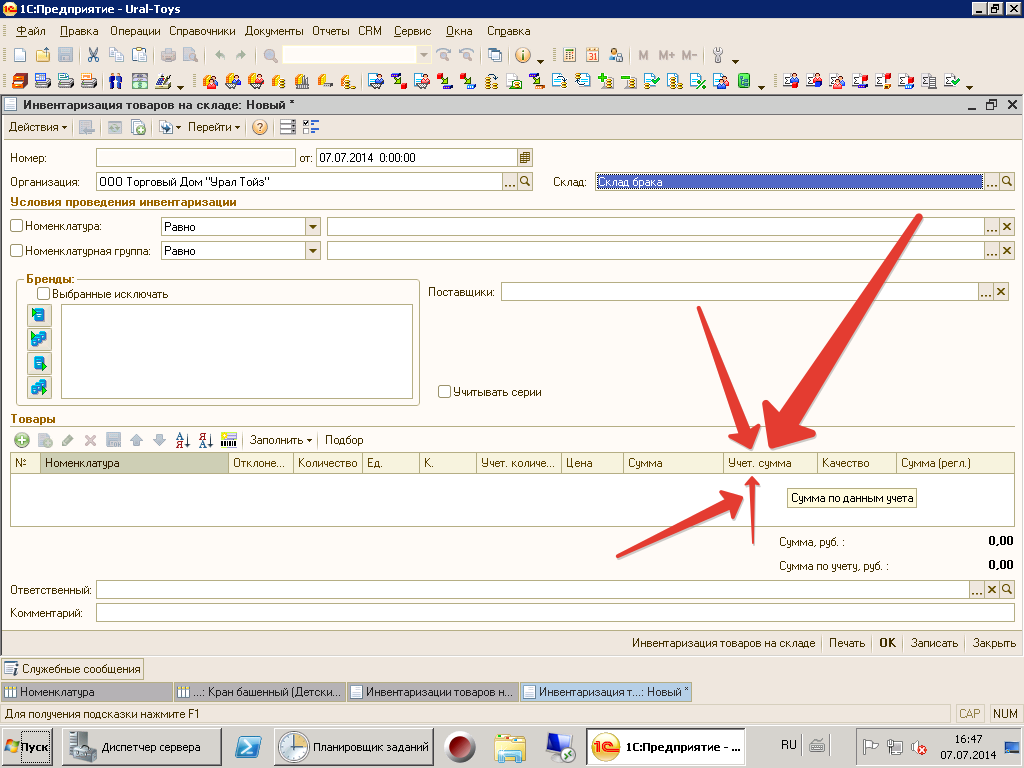The height and width of the screenshot is (768, 1024).
Task: Click move row down arrow icon
Action: tap(159, 440)
